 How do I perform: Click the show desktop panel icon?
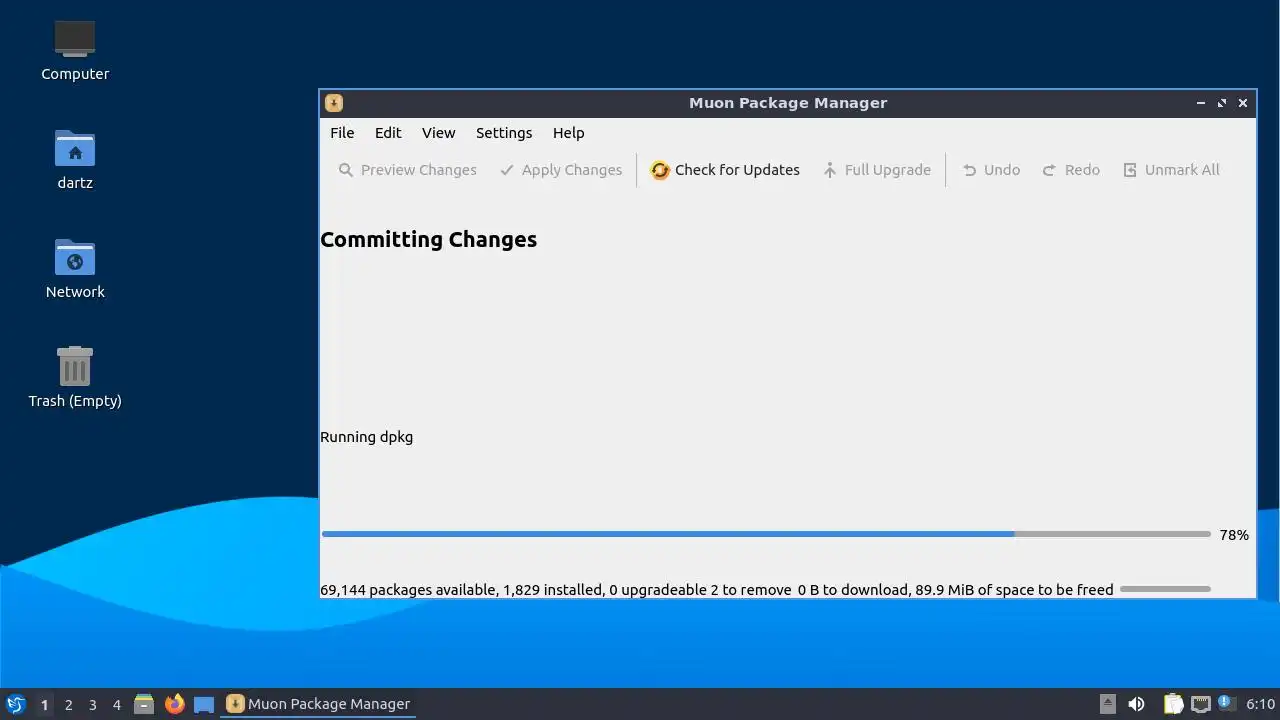coord(204,704)
